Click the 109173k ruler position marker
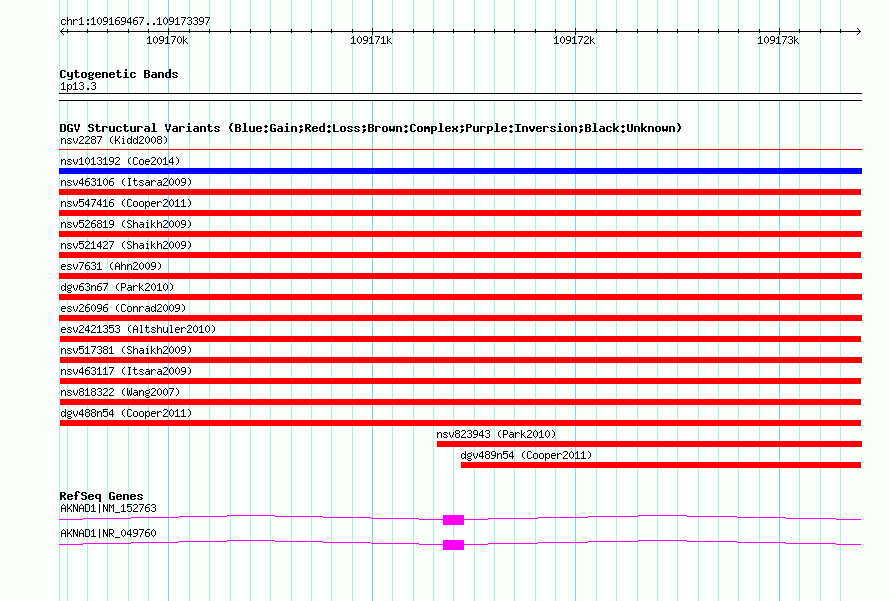This screenshot has width=890, height=601. [778, 41]
